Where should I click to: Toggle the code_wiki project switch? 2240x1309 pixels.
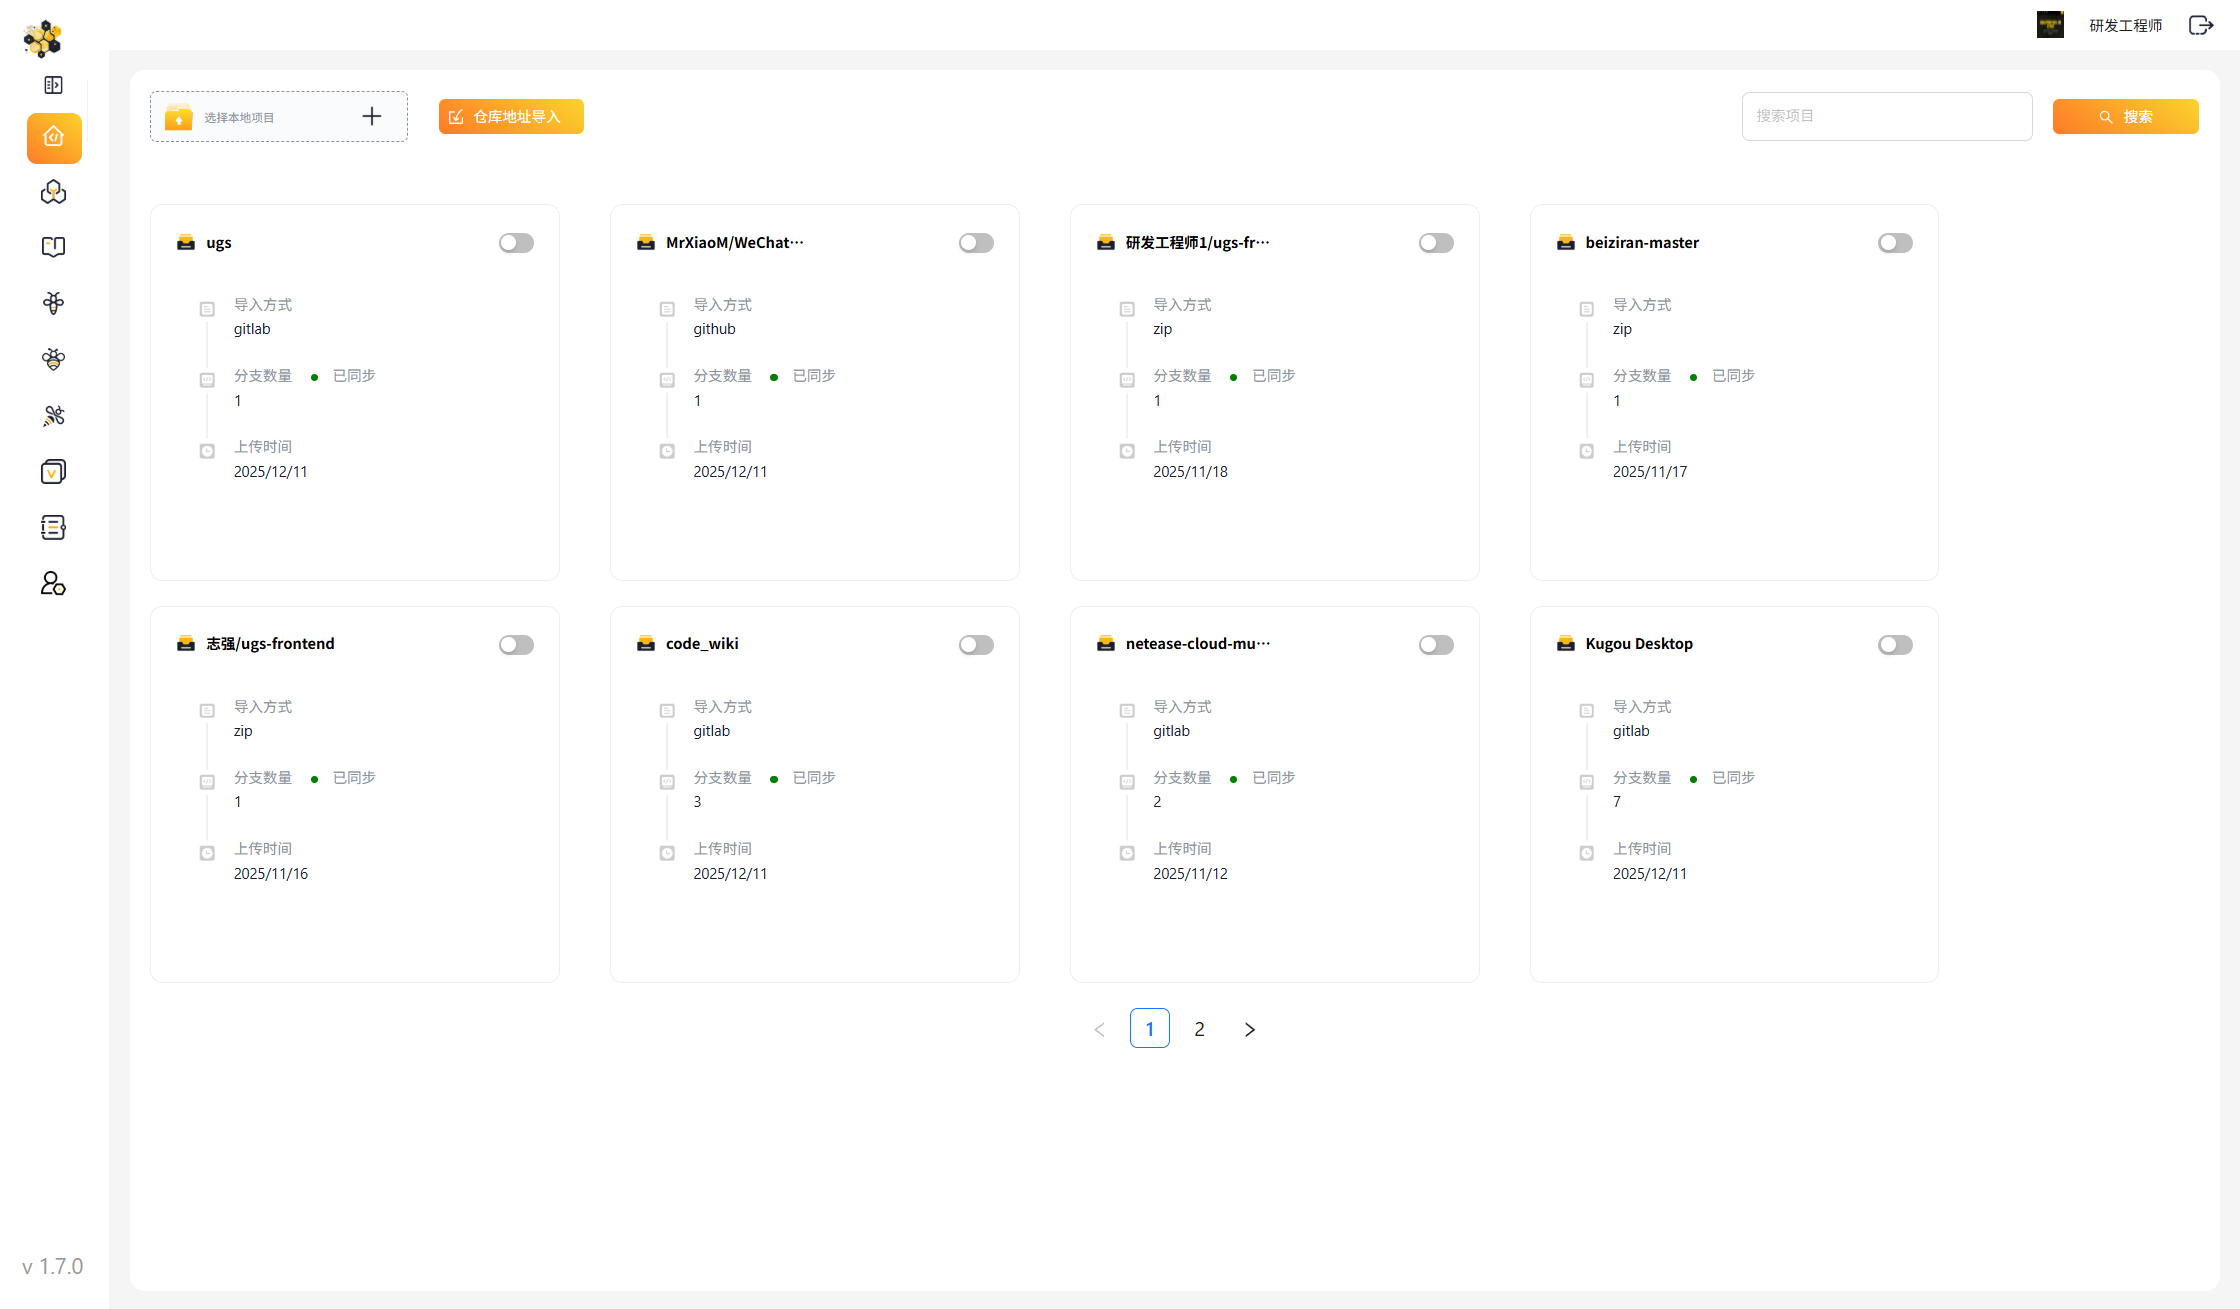(x=976, y=645)
